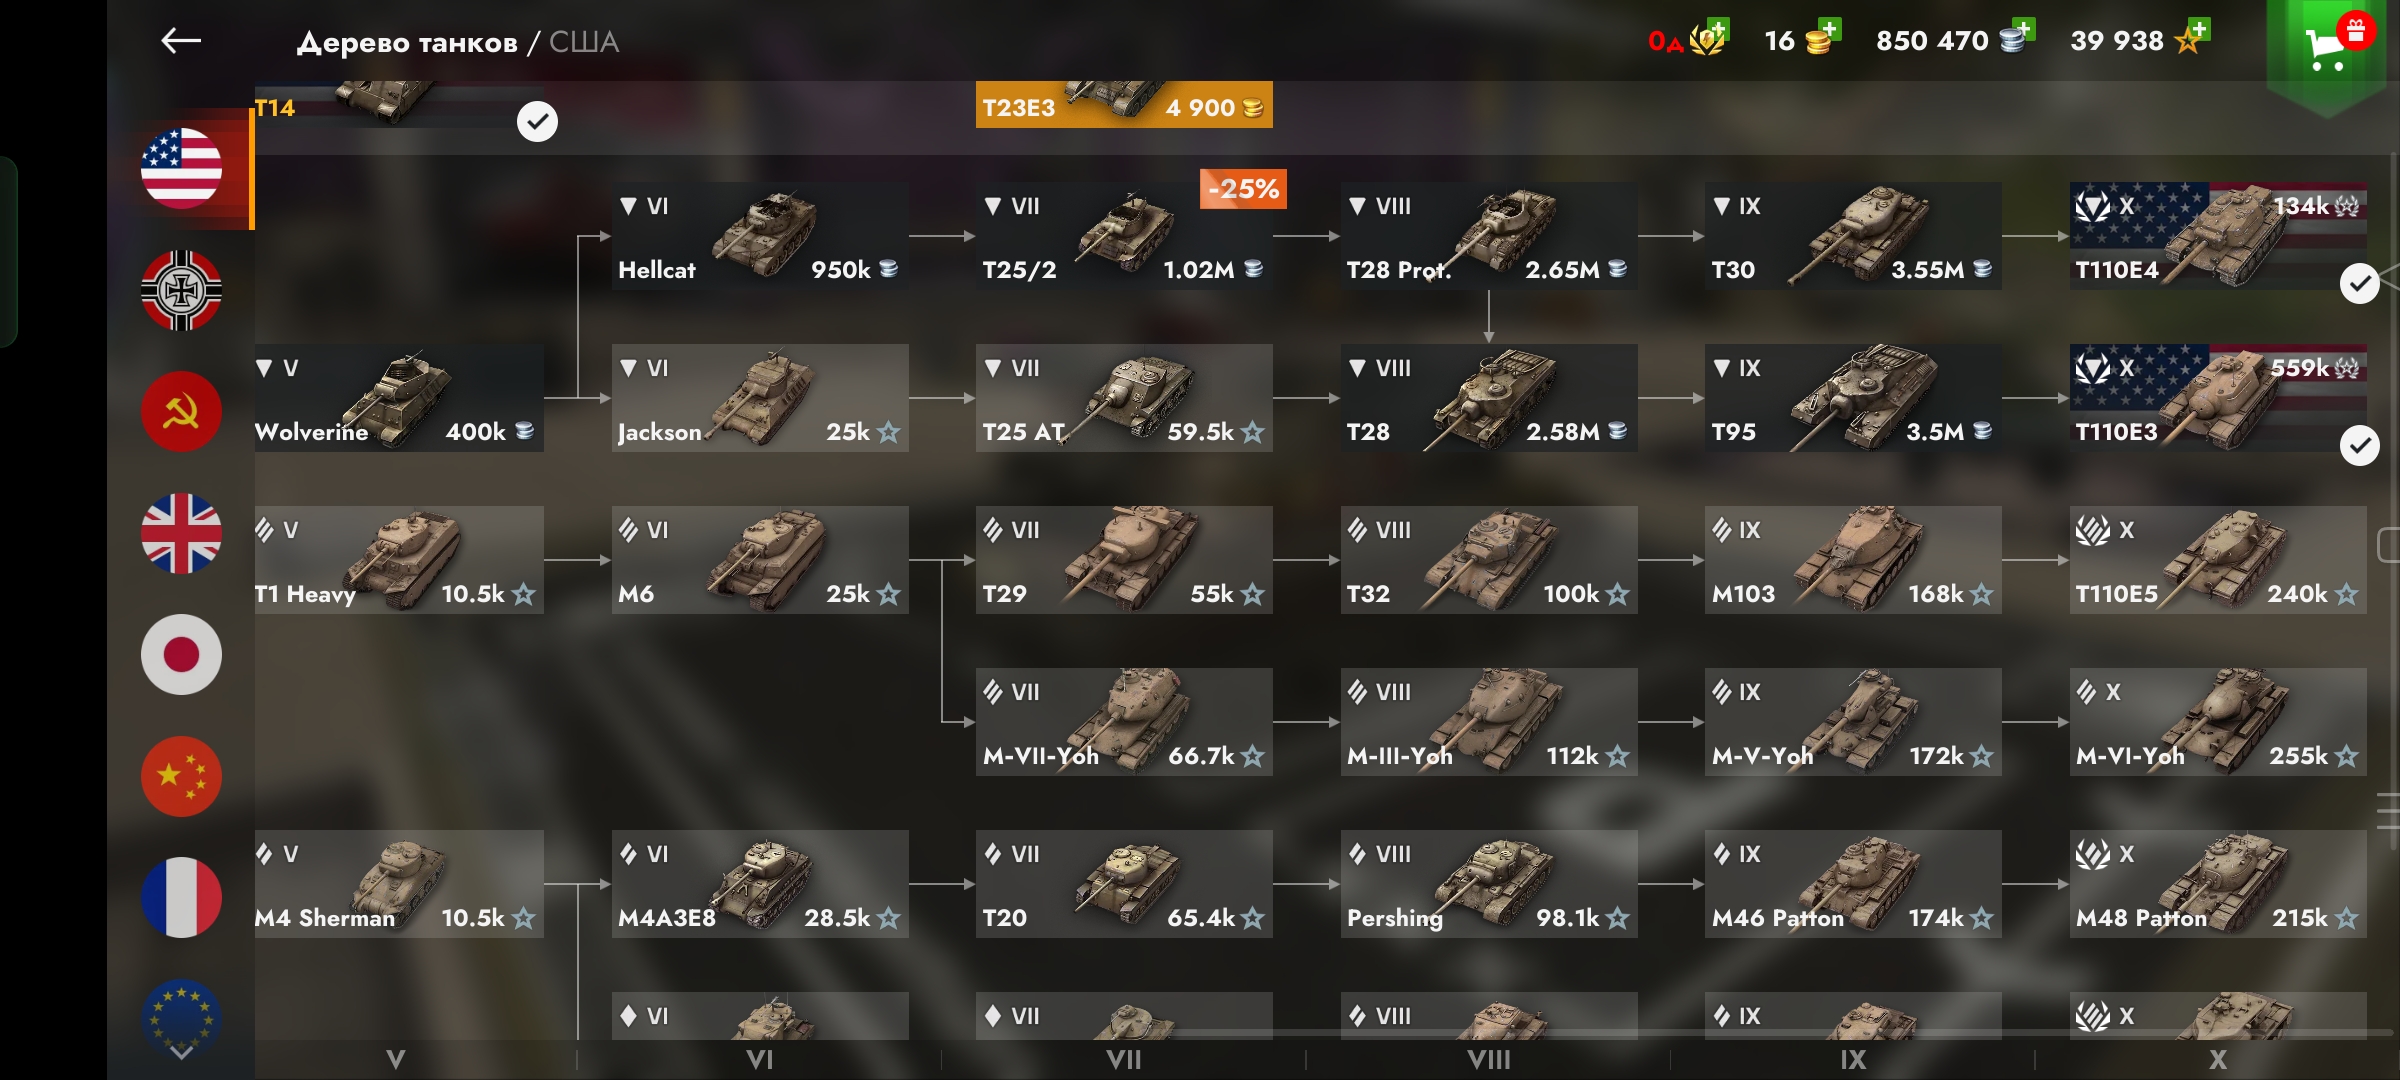Add silver credits with plus icon
Screen dimensions: 2400x1080
[x=2022, y=28]
